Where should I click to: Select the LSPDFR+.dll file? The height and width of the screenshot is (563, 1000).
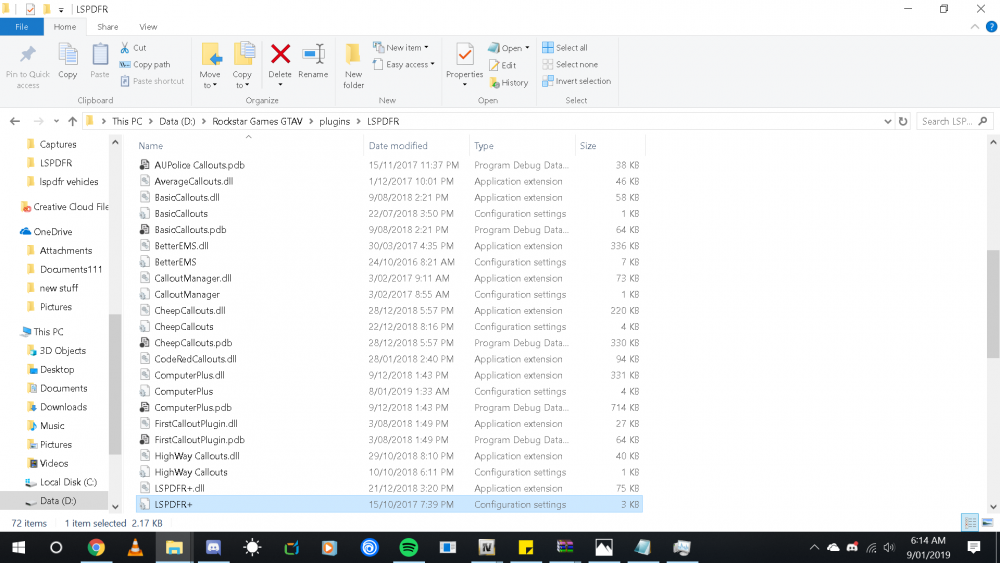[x=179, y=488]
